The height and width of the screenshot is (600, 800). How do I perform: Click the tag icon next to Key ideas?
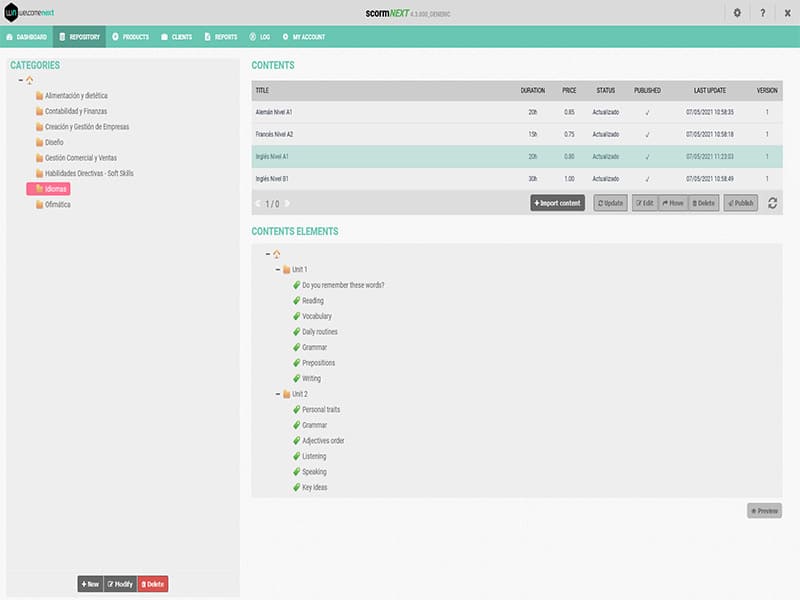click(x=296, y=487)
